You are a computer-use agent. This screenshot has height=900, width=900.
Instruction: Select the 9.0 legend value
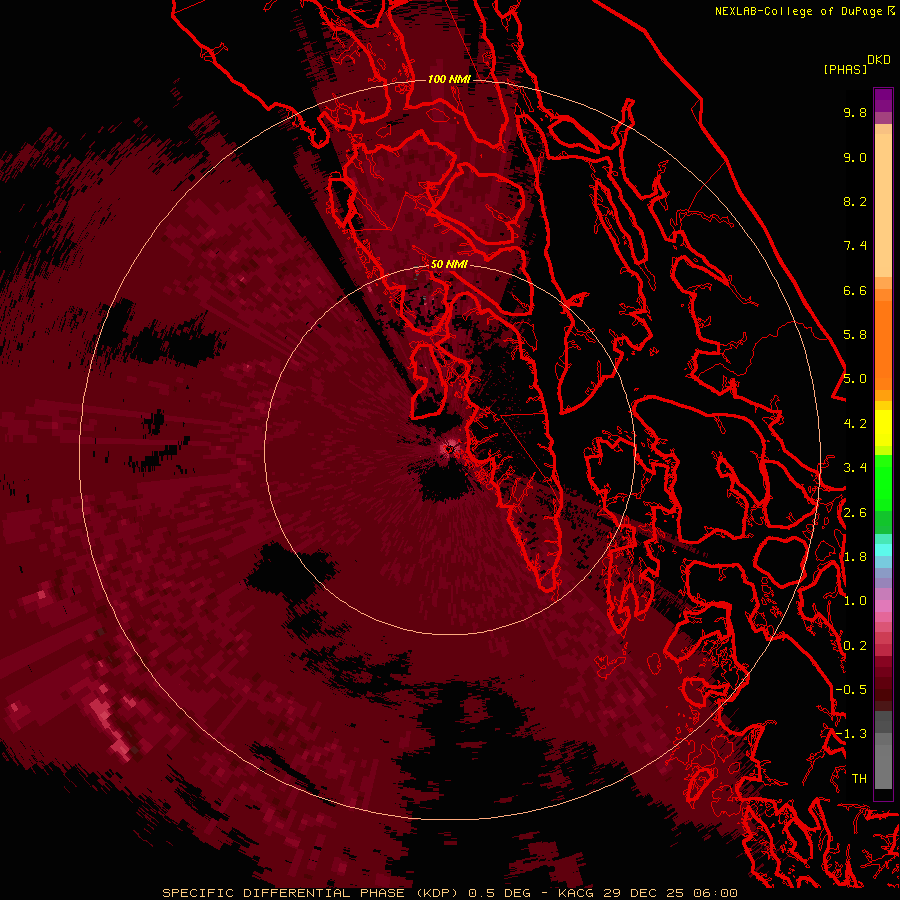tap(855, 157)
